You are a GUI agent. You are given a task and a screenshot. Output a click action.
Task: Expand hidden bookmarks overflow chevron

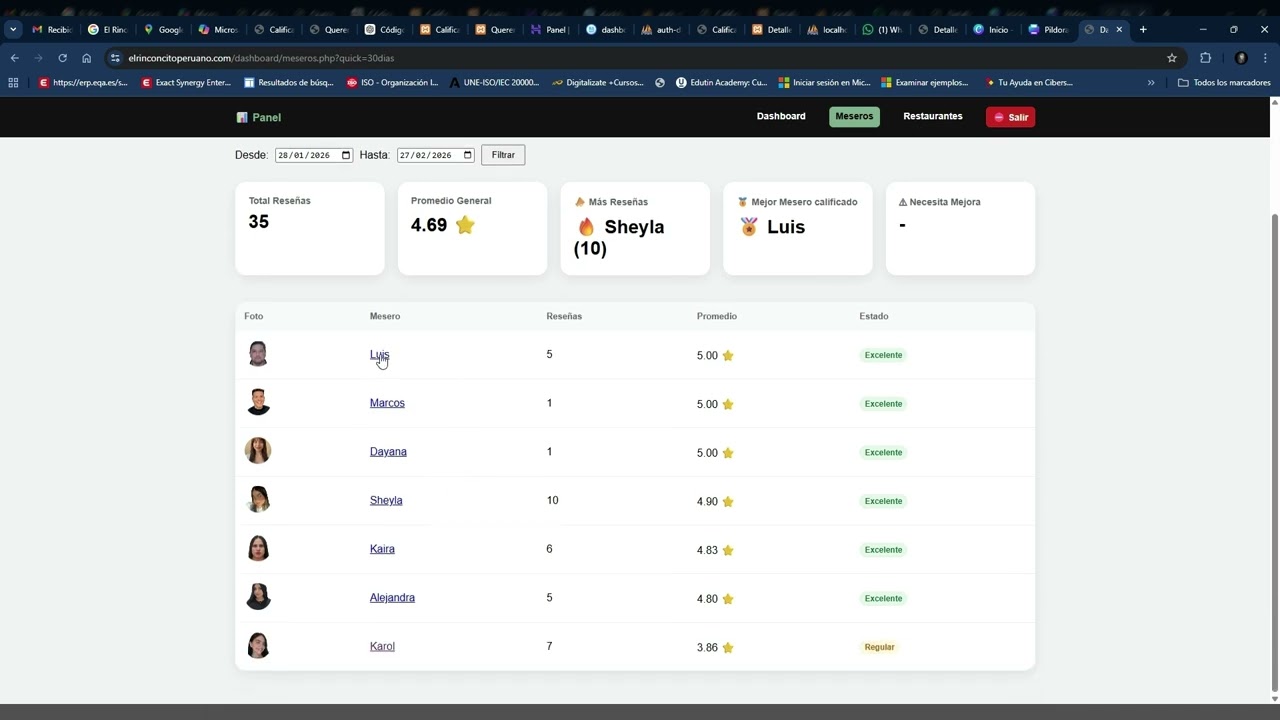pyautogui.click(x=1151, y=83)
